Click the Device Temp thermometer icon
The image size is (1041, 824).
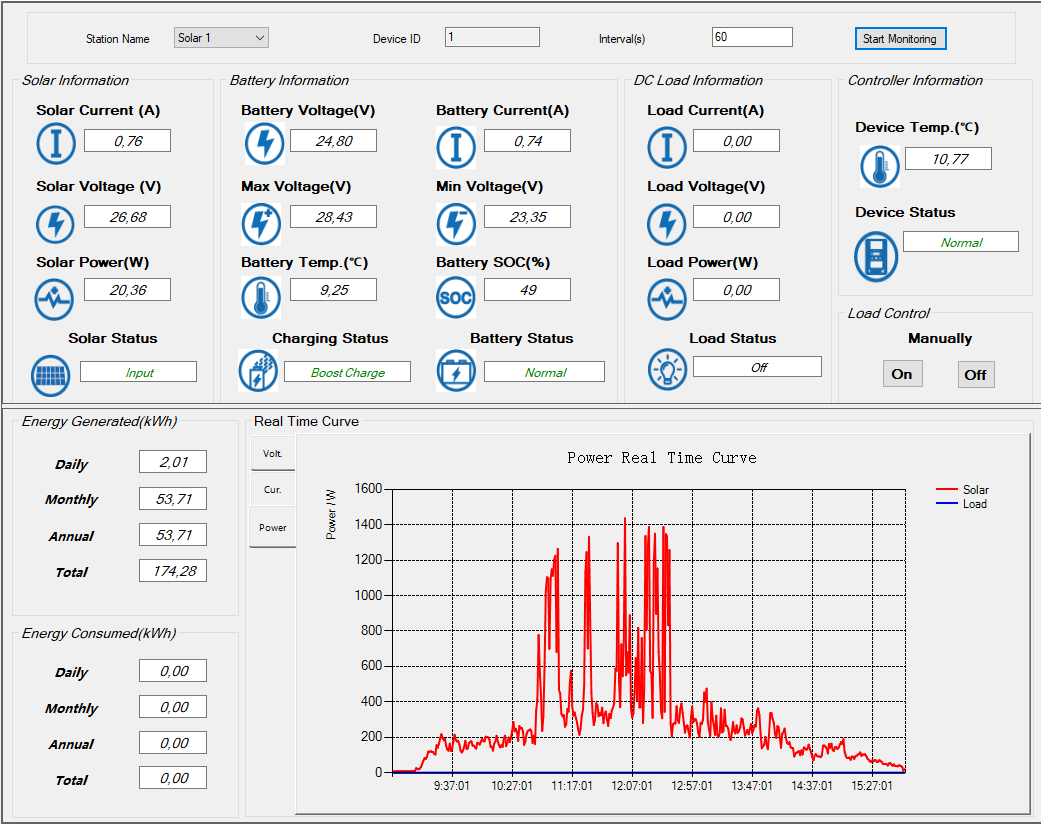point(880,166)
